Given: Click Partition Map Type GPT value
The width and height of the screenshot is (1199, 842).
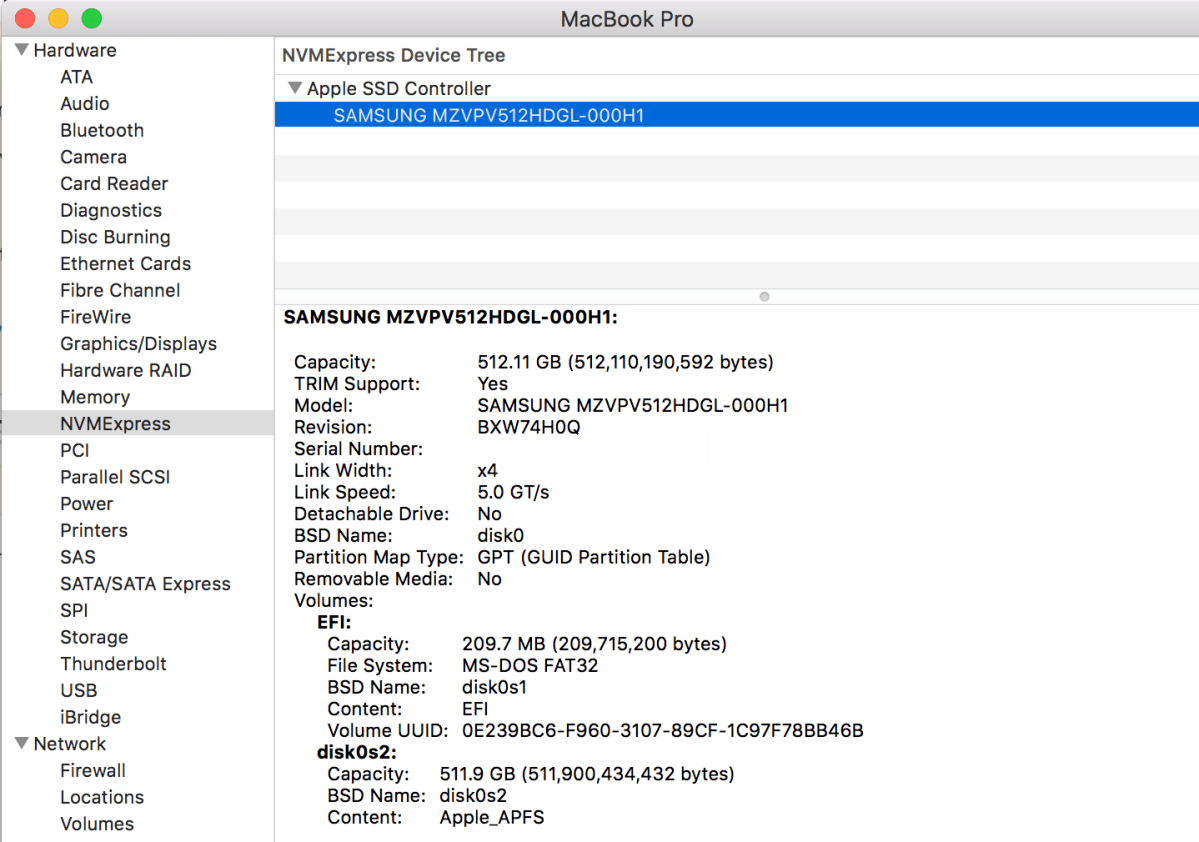Looking at the screenshot, I should 593,558.
